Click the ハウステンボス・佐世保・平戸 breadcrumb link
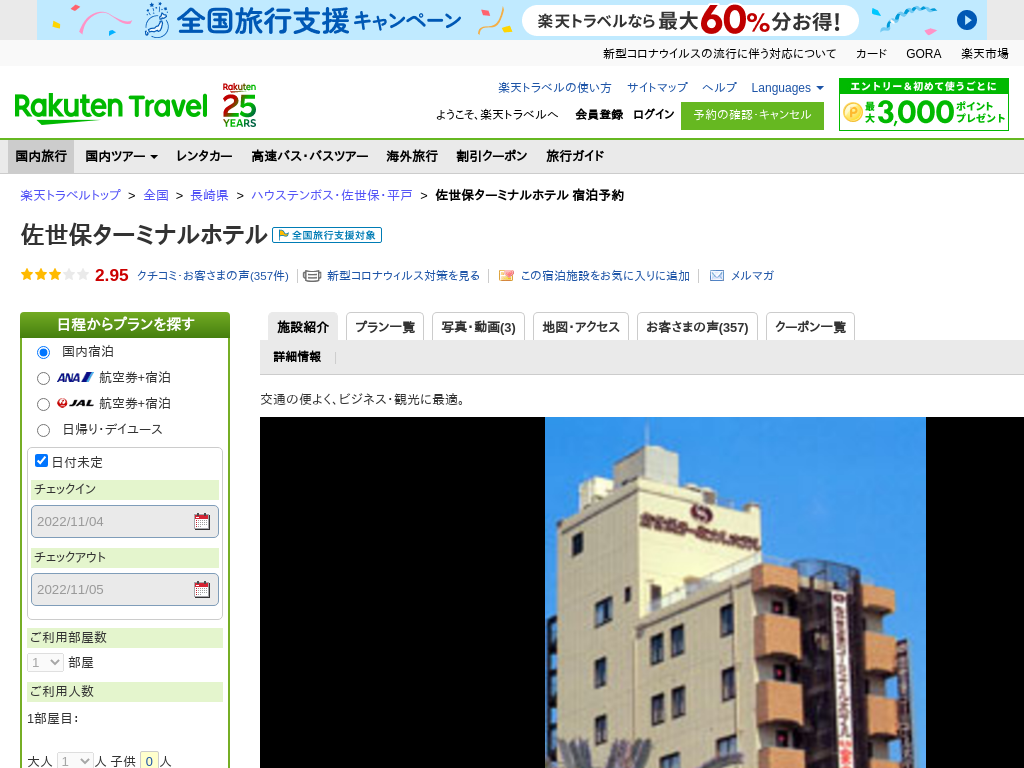1024x768 pixels. (332, 195)
